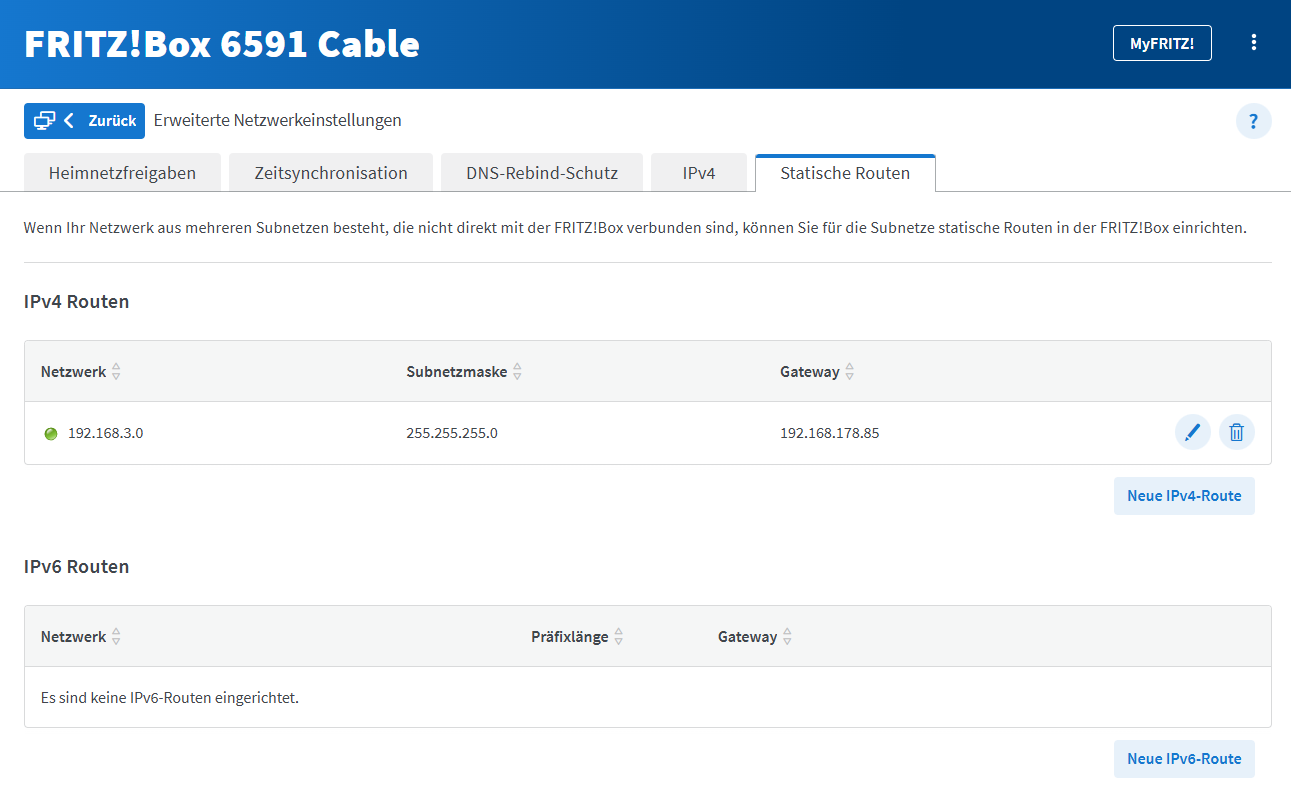Select the Statische Routen tab
The image size is (1291, 803).
[845, 173]
